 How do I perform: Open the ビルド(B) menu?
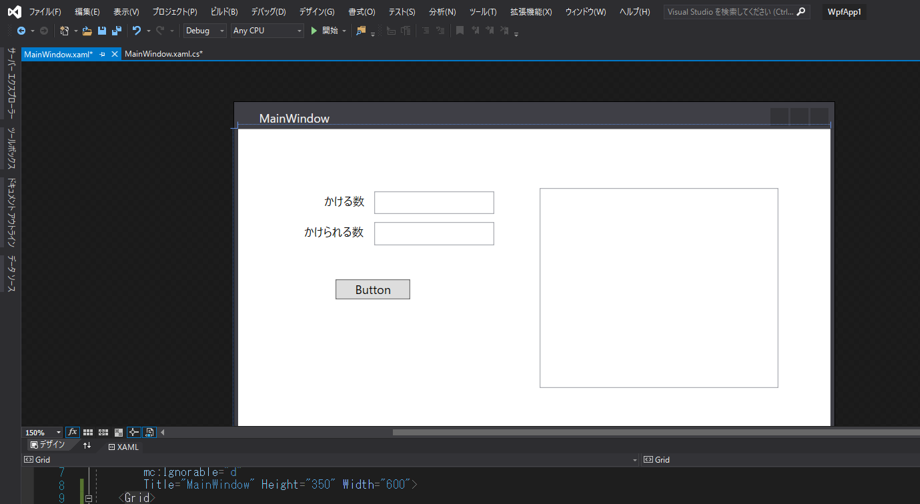coord(224,12)
